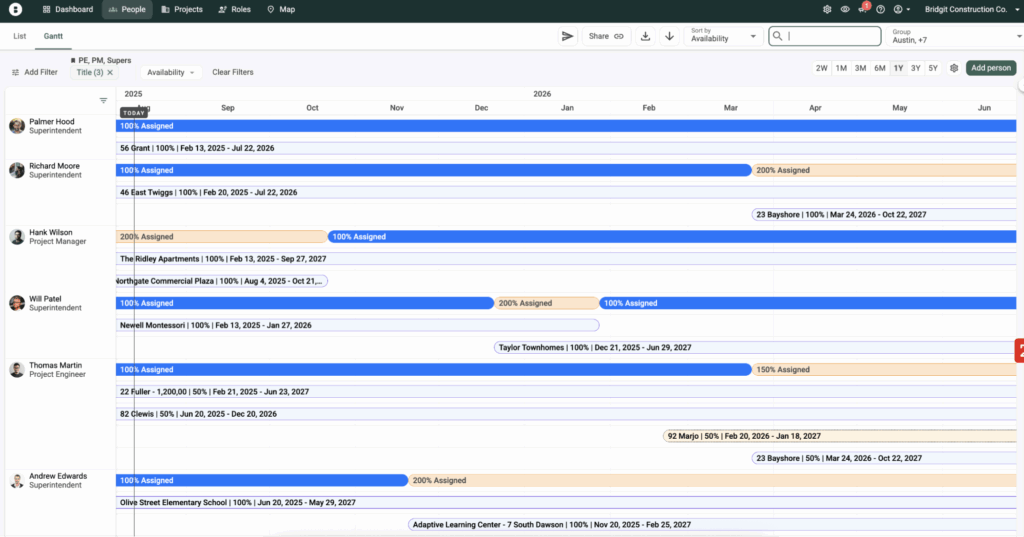Select the Olive Street Elementary School allocation
This screenshot has height=537, width=1024.
point(566,502)
